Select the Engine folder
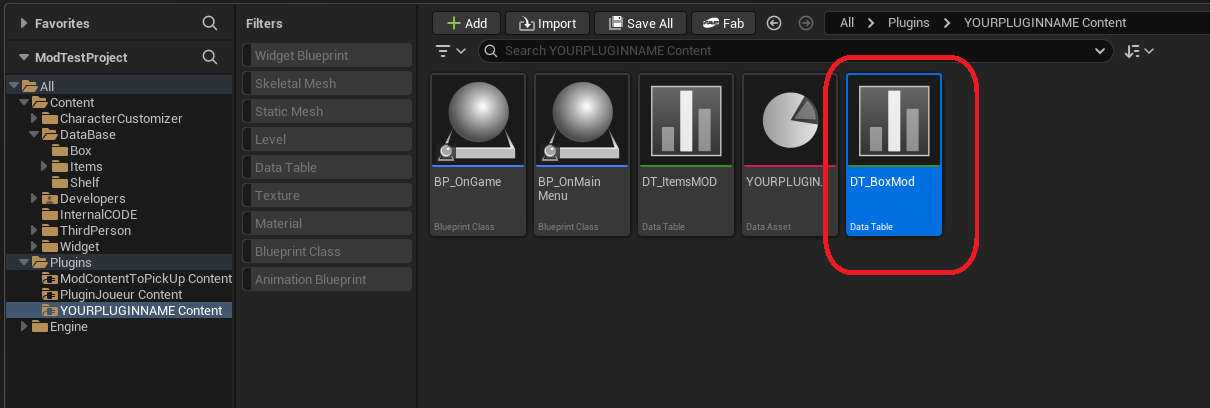Image resolution: width=1210 pixels, height=408 pixels. [60, 327]
